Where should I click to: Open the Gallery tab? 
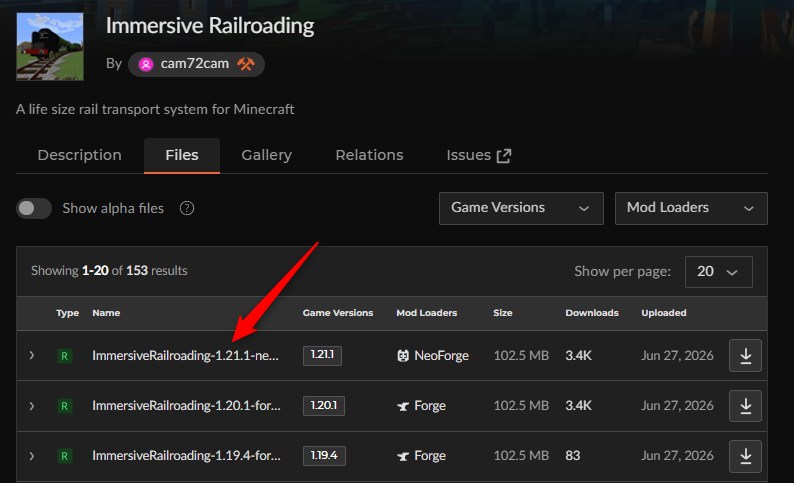tap(266, 155)
